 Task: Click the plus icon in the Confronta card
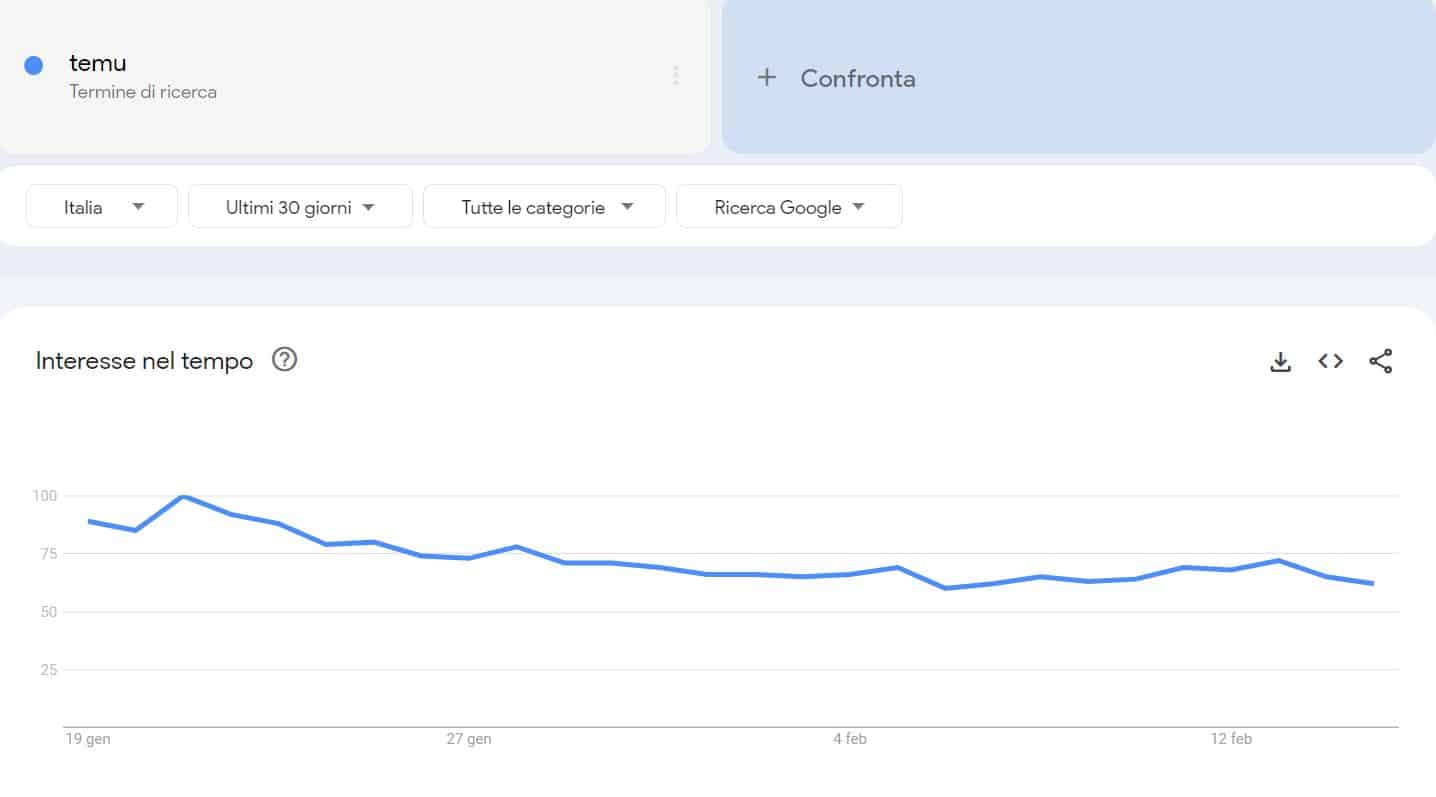[767, 78]
